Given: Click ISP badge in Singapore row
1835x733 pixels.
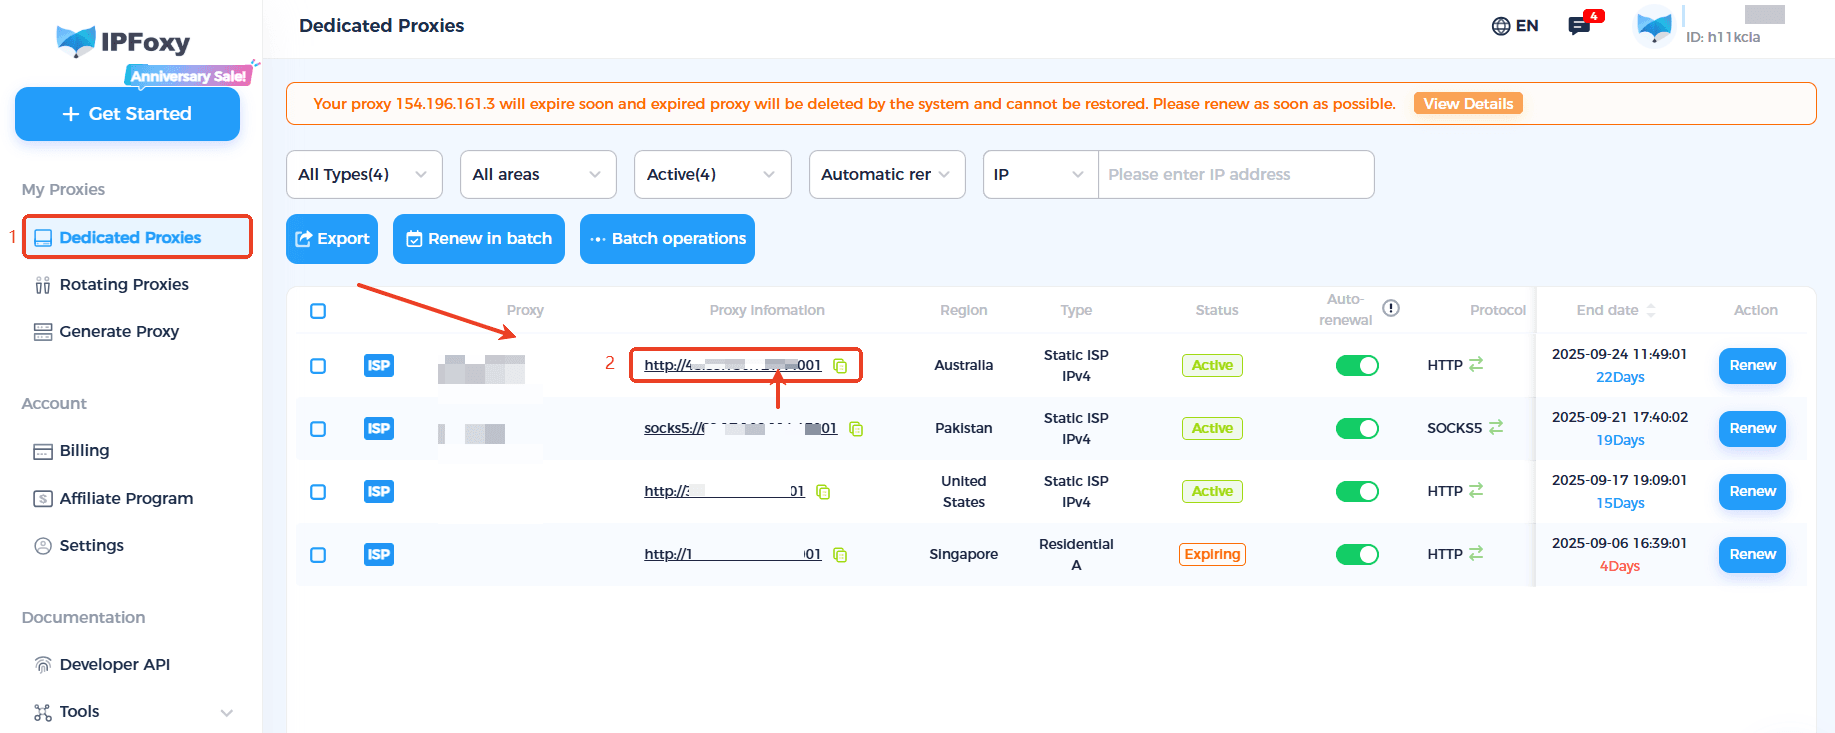Looking at the screenshot, I should 379,555.
